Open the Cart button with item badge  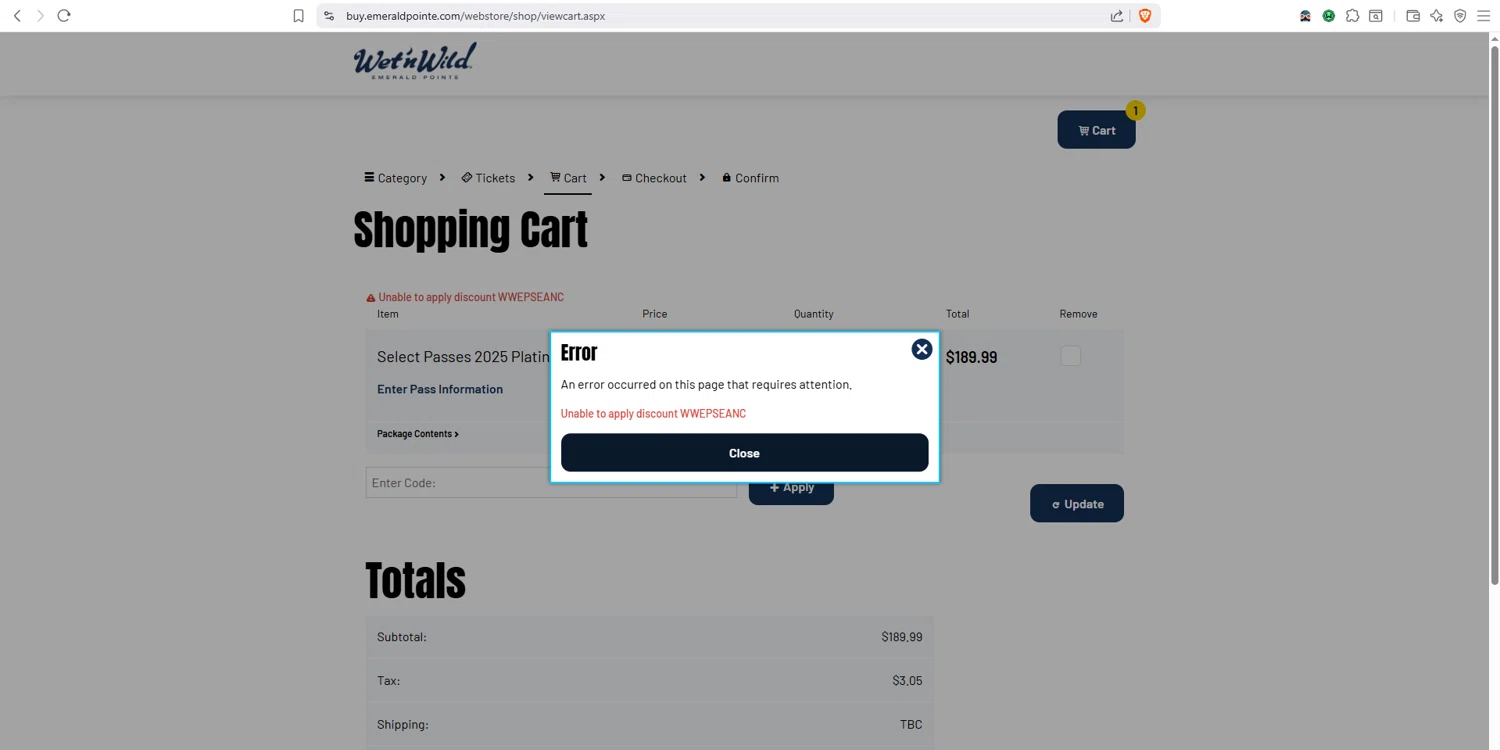[1096, 130]
